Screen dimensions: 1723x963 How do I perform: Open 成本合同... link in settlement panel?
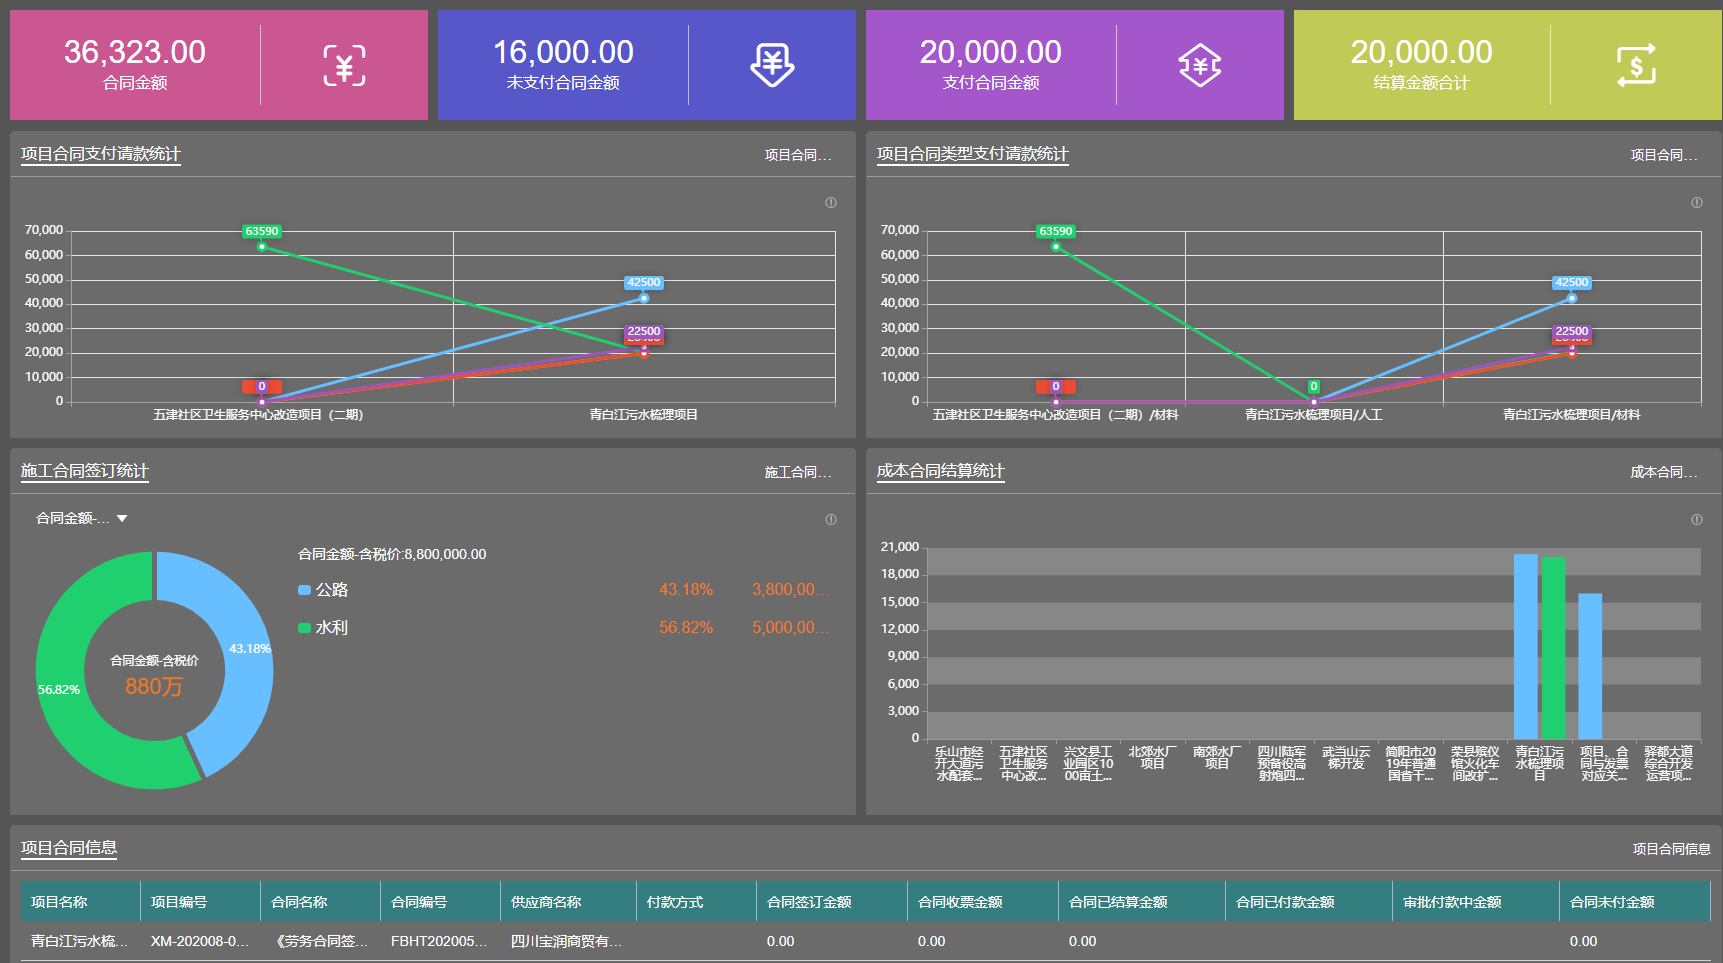tap(1663, 472)
